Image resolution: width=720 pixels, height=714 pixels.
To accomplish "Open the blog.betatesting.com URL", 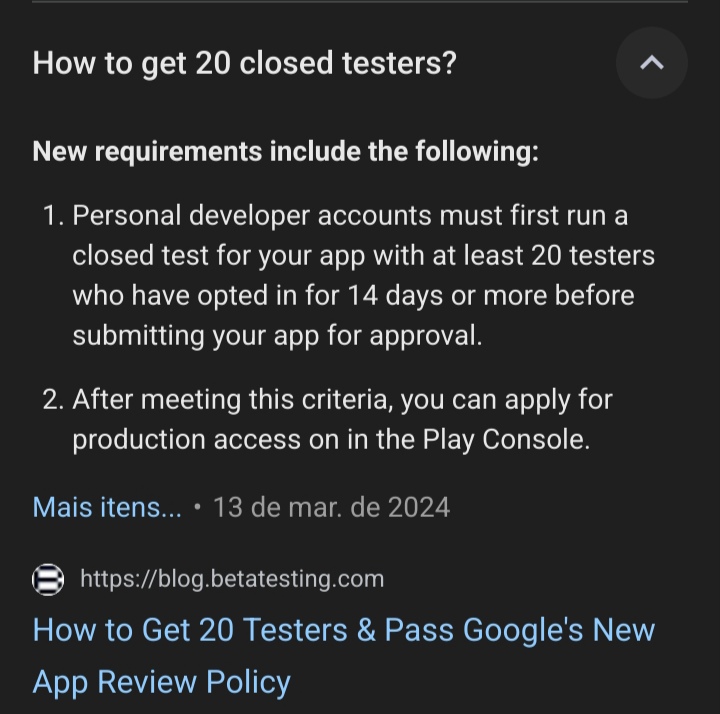I will tap(232, 579).
